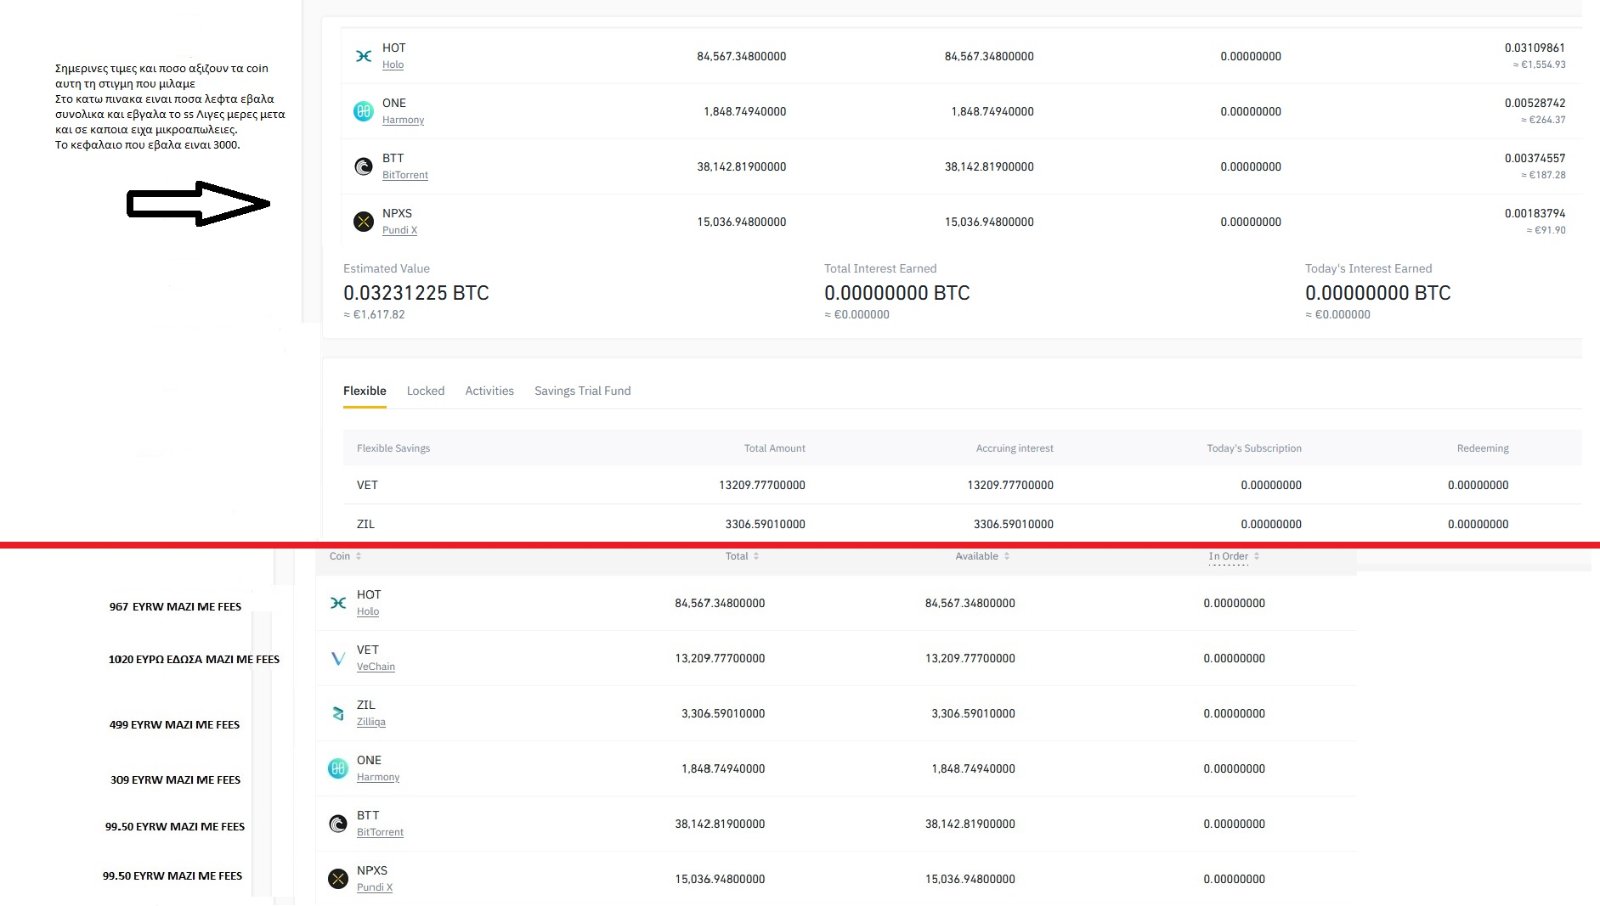Image resolution: width=1600 pixels, height=906 pixels.
Task: Click the NPXS Pundi X icon in top table
Action: 364,221
